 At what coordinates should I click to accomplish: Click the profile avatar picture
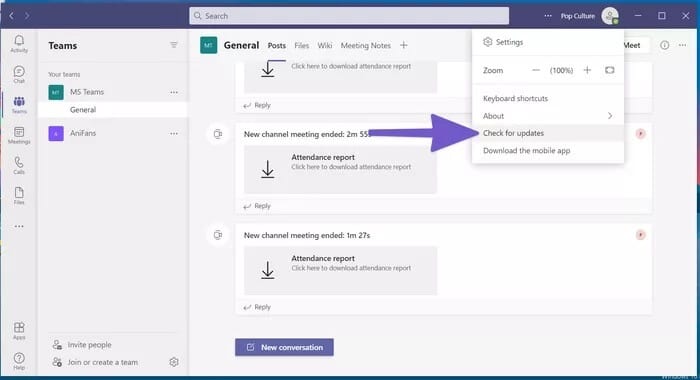(x=610, y=16)
